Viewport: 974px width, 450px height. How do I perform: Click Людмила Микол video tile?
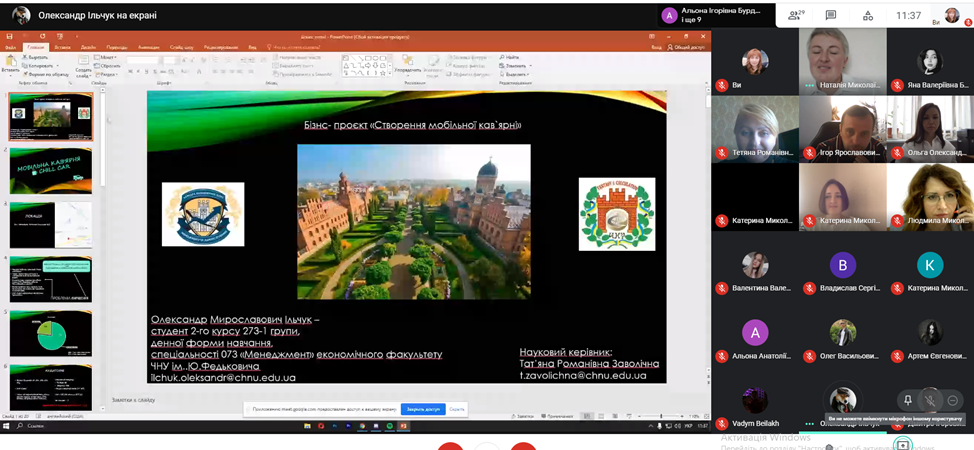[930, 197]
